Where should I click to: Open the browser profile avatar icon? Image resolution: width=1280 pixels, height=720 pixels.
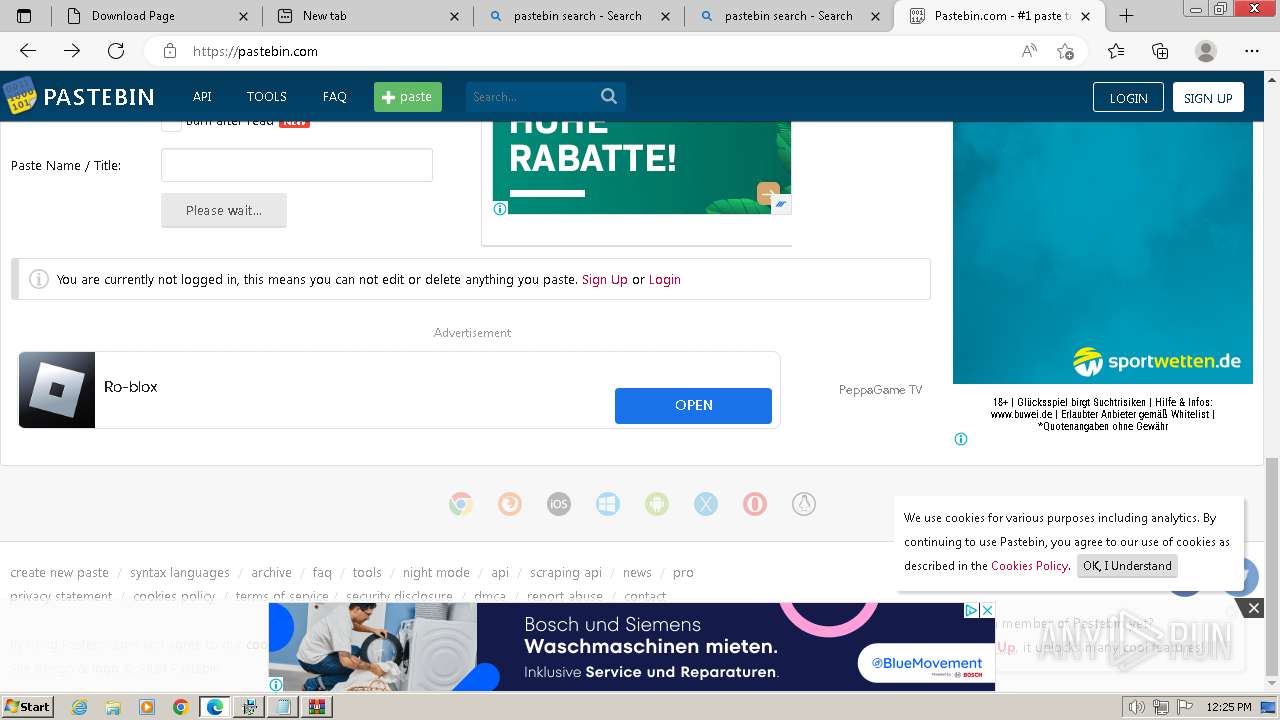(1206, 51)
